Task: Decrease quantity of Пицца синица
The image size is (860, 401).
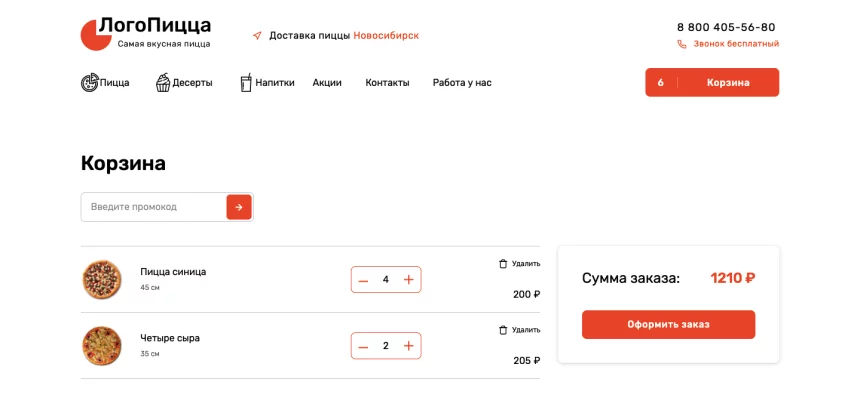Action: [363, 280]
